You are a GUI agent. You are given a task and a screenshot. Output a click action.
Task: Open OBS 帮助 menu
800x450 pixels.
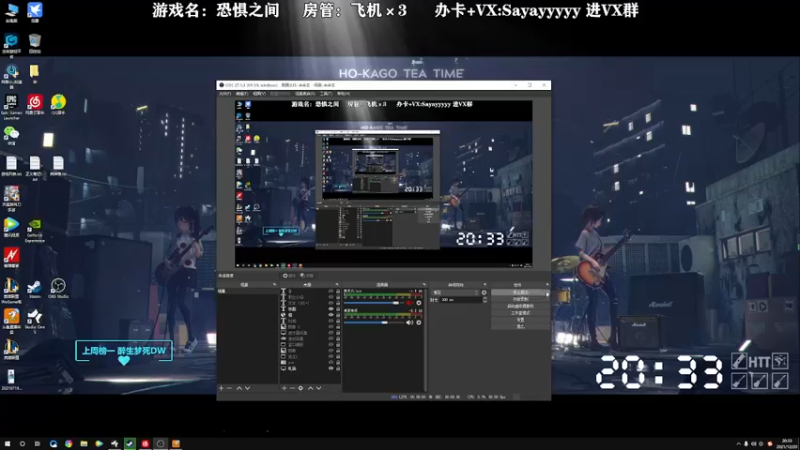point(343,93)
